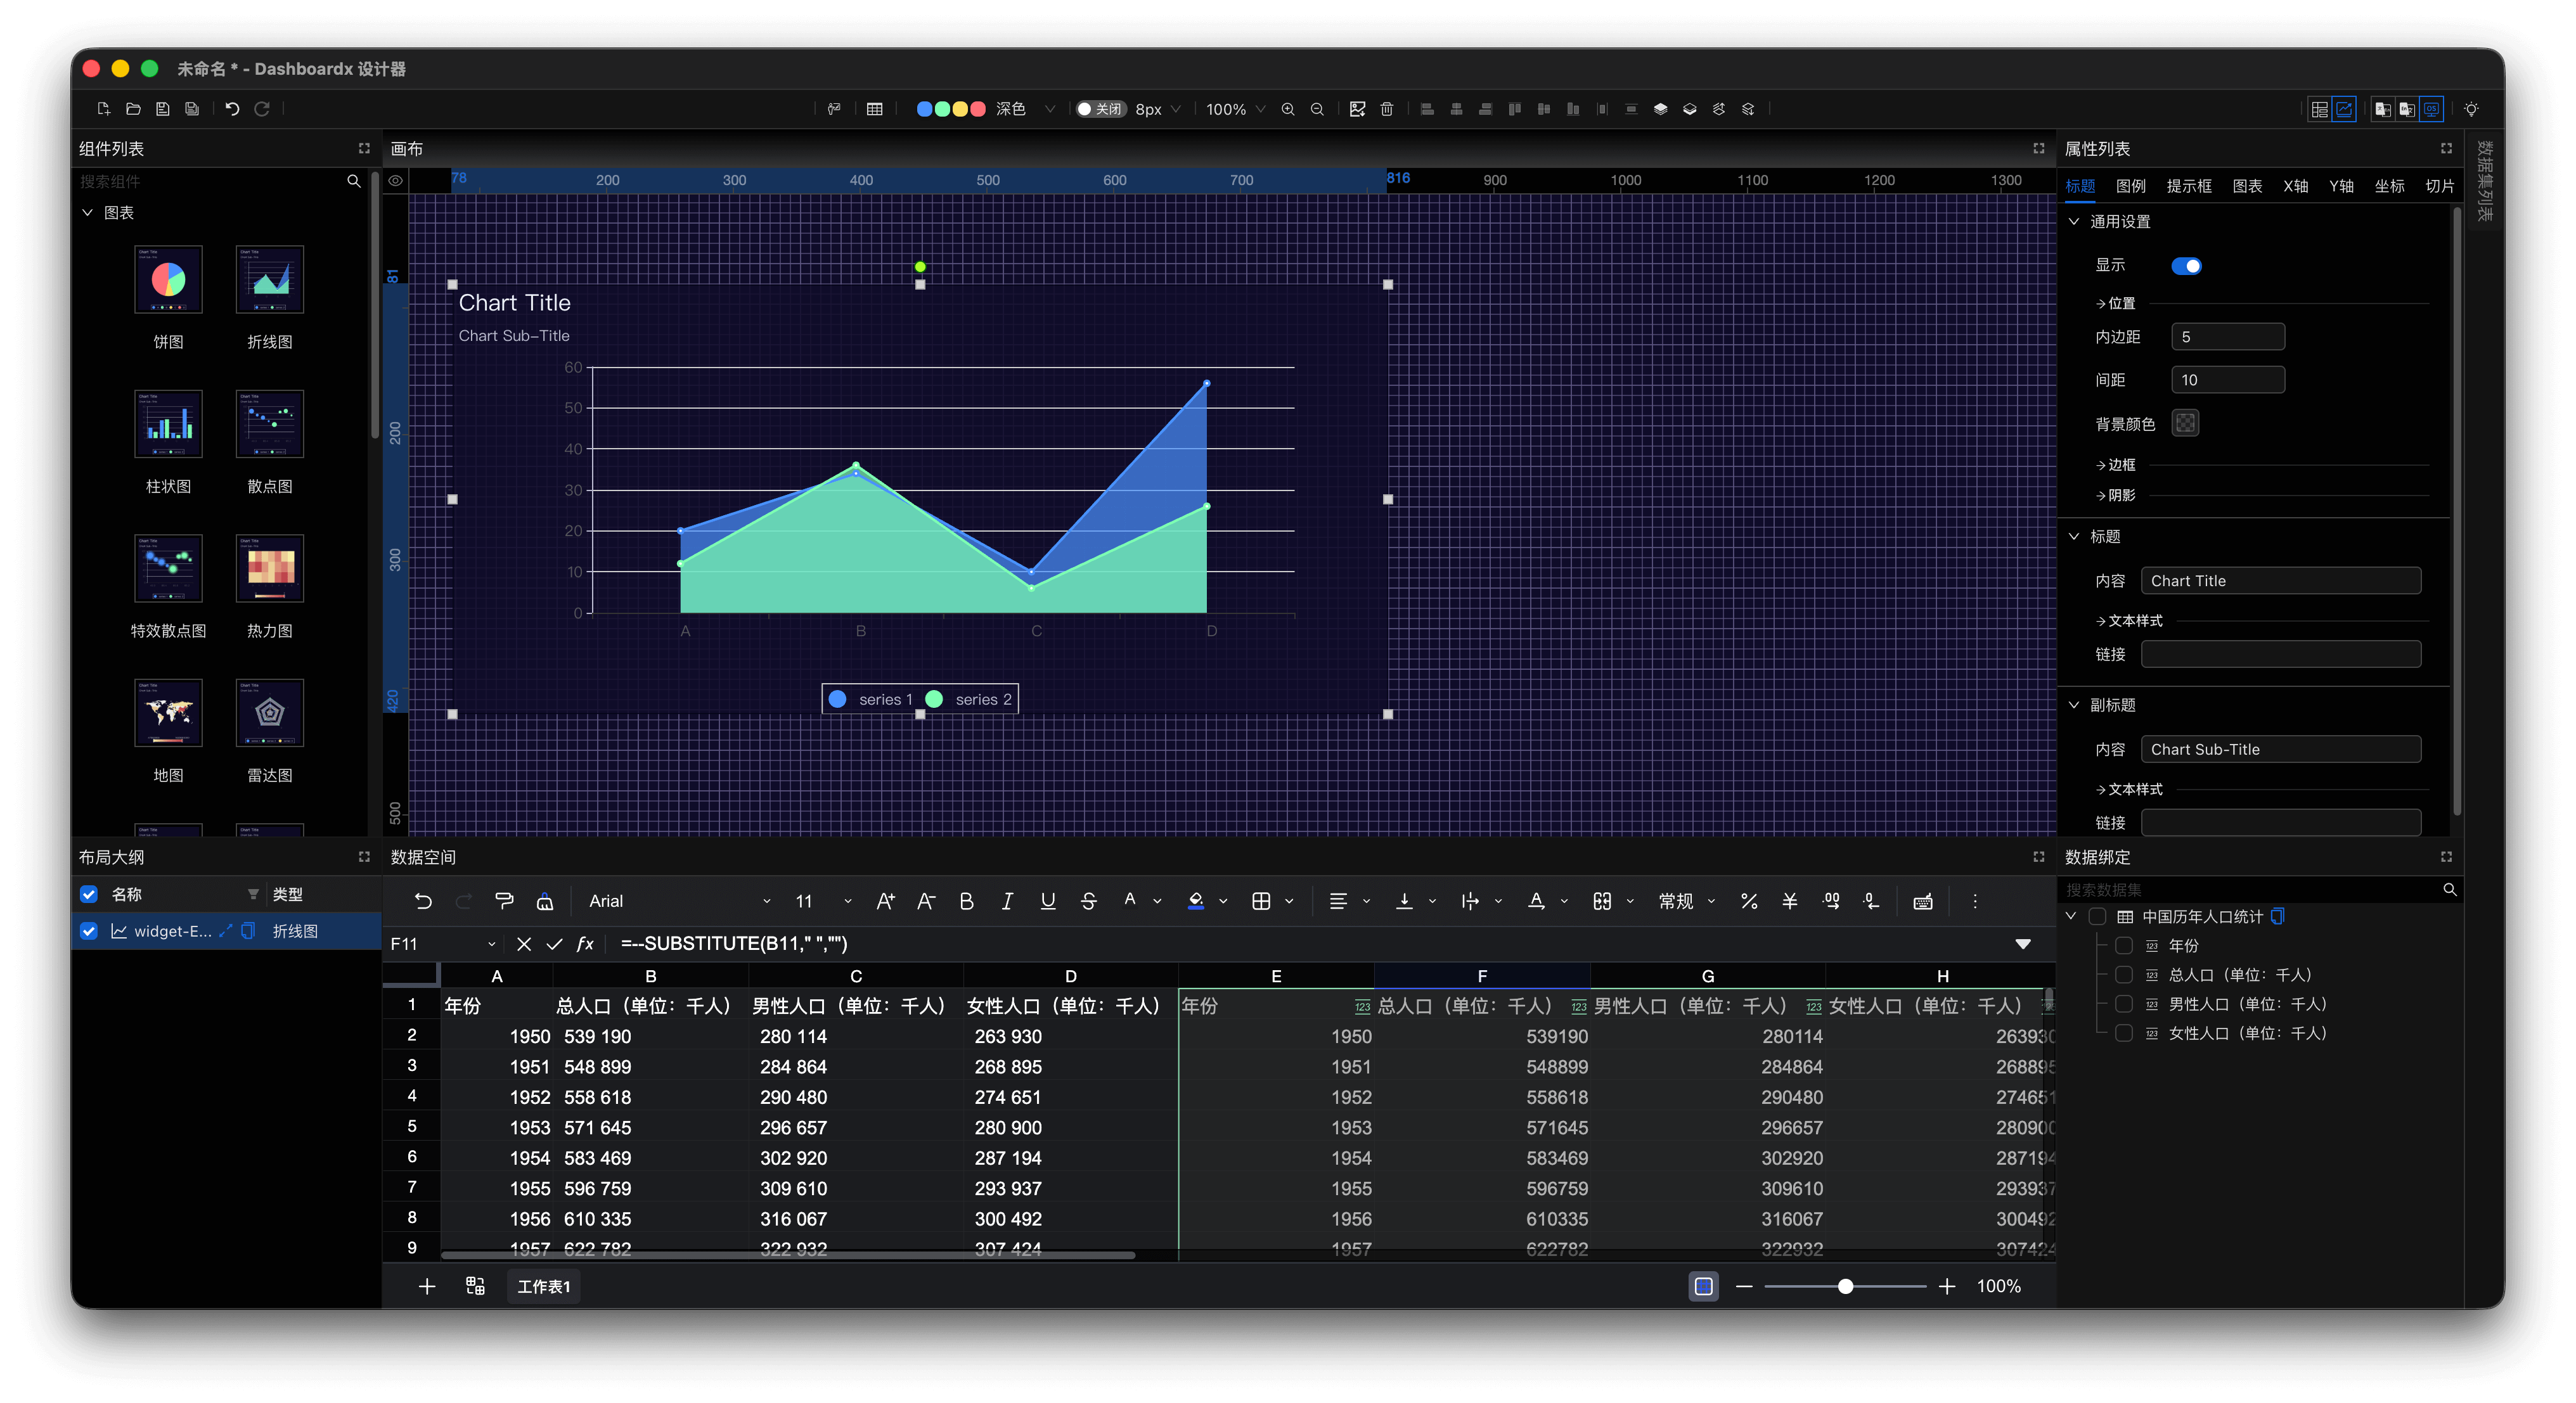Uncheck the widget-E layer checkbox

(x=89, y=931)
